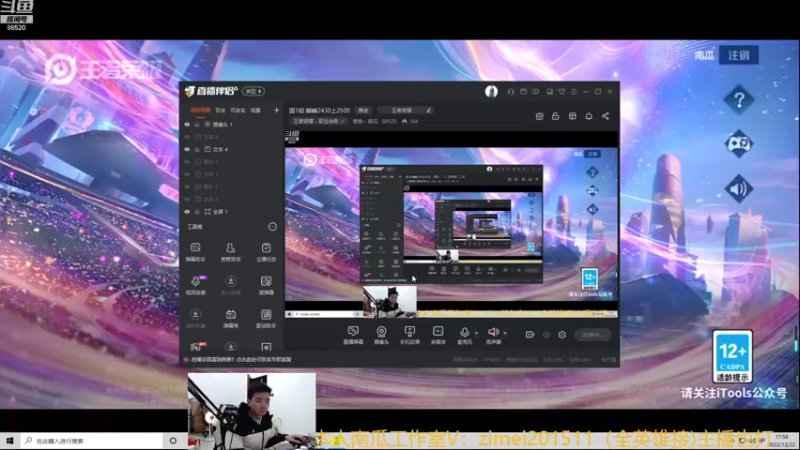
Task: Click the grey start-stream button
Action: click(x=592, y=335)
